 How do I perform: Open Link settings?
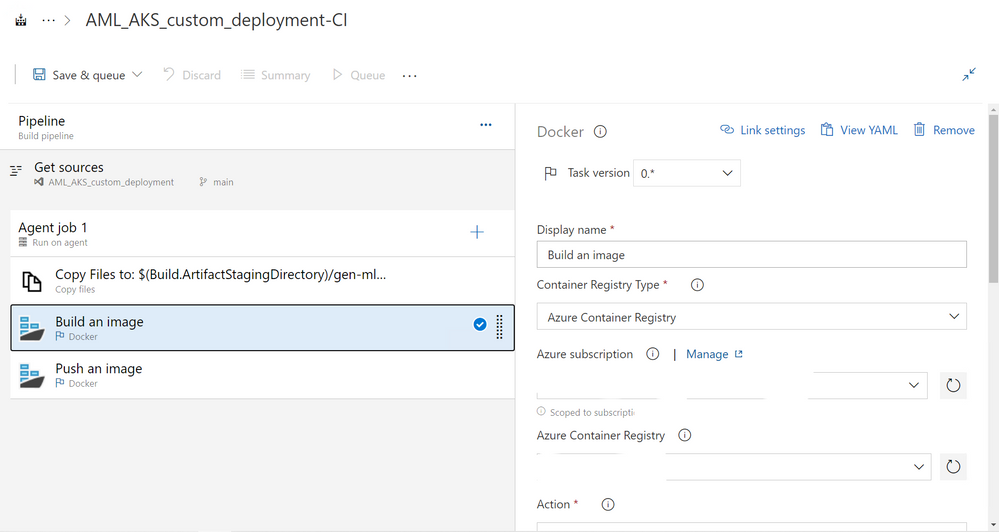click(763, 130)
